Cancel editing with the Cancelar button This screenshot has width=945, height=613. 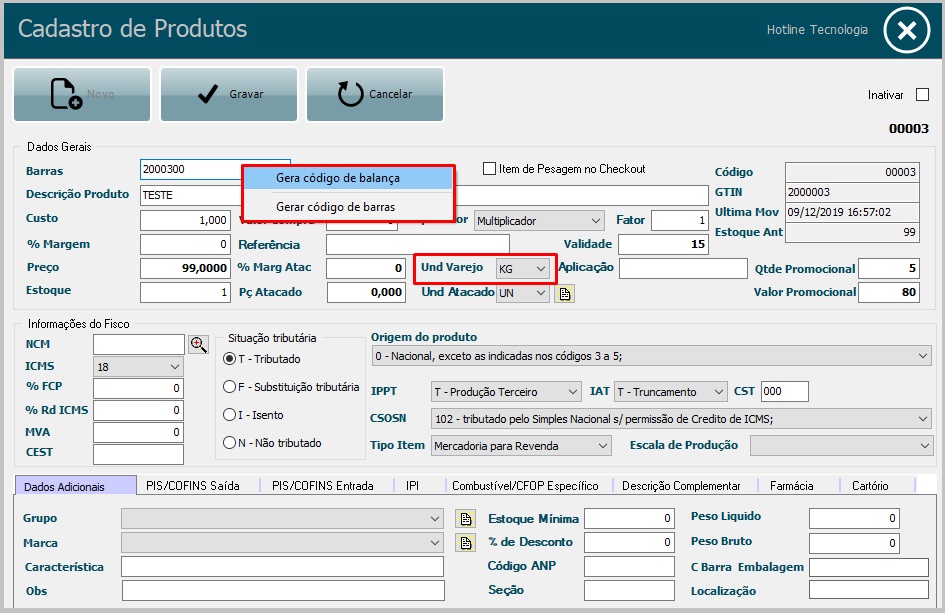[375, 94]
